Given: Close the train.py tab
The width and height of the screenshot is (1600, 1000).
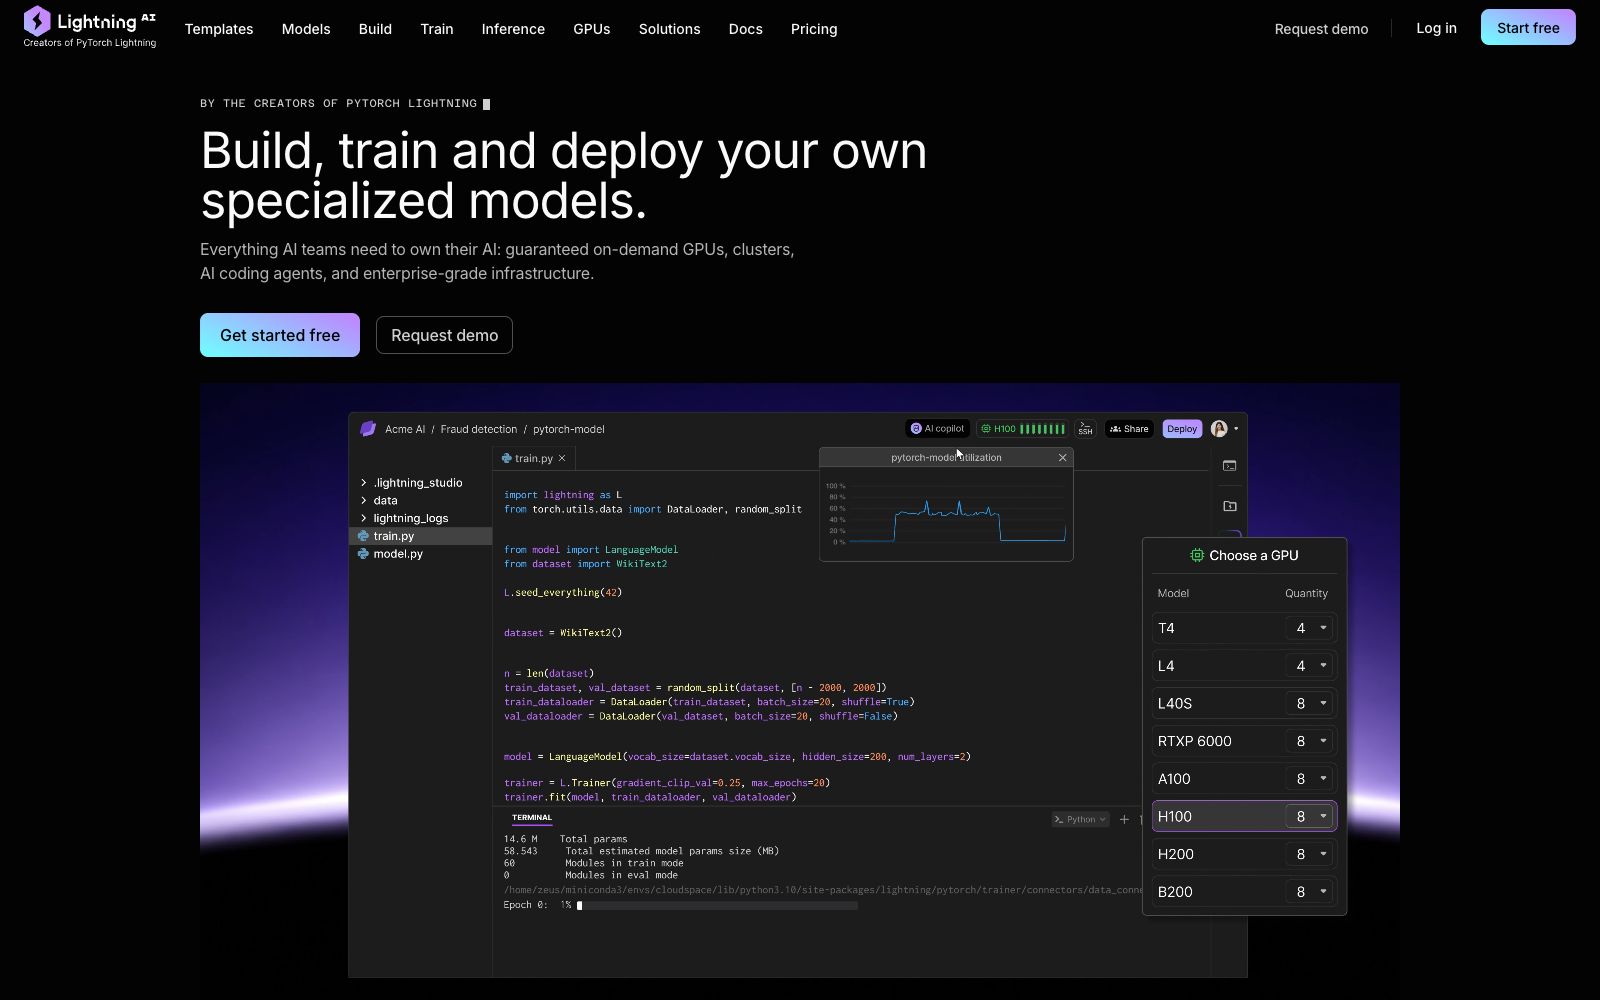Looking at the screenshot, I should coord(562,459).
